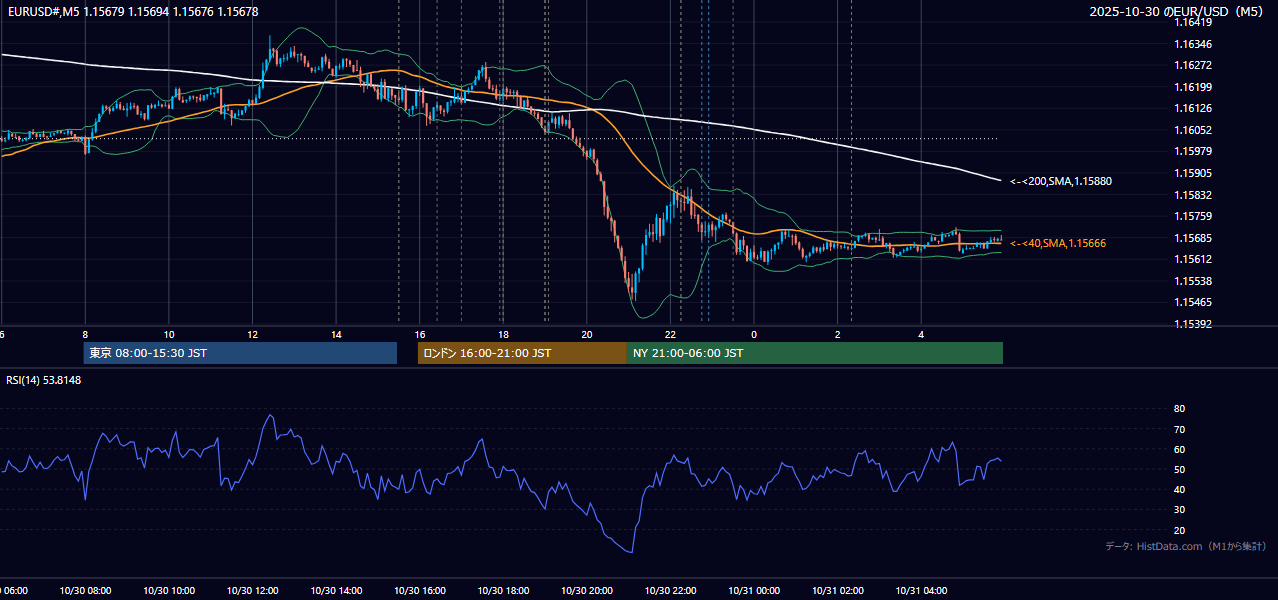Click the 10/30 14:00 date label
This screenshot has width=1278, height=600.
click(x=336, y=591)
